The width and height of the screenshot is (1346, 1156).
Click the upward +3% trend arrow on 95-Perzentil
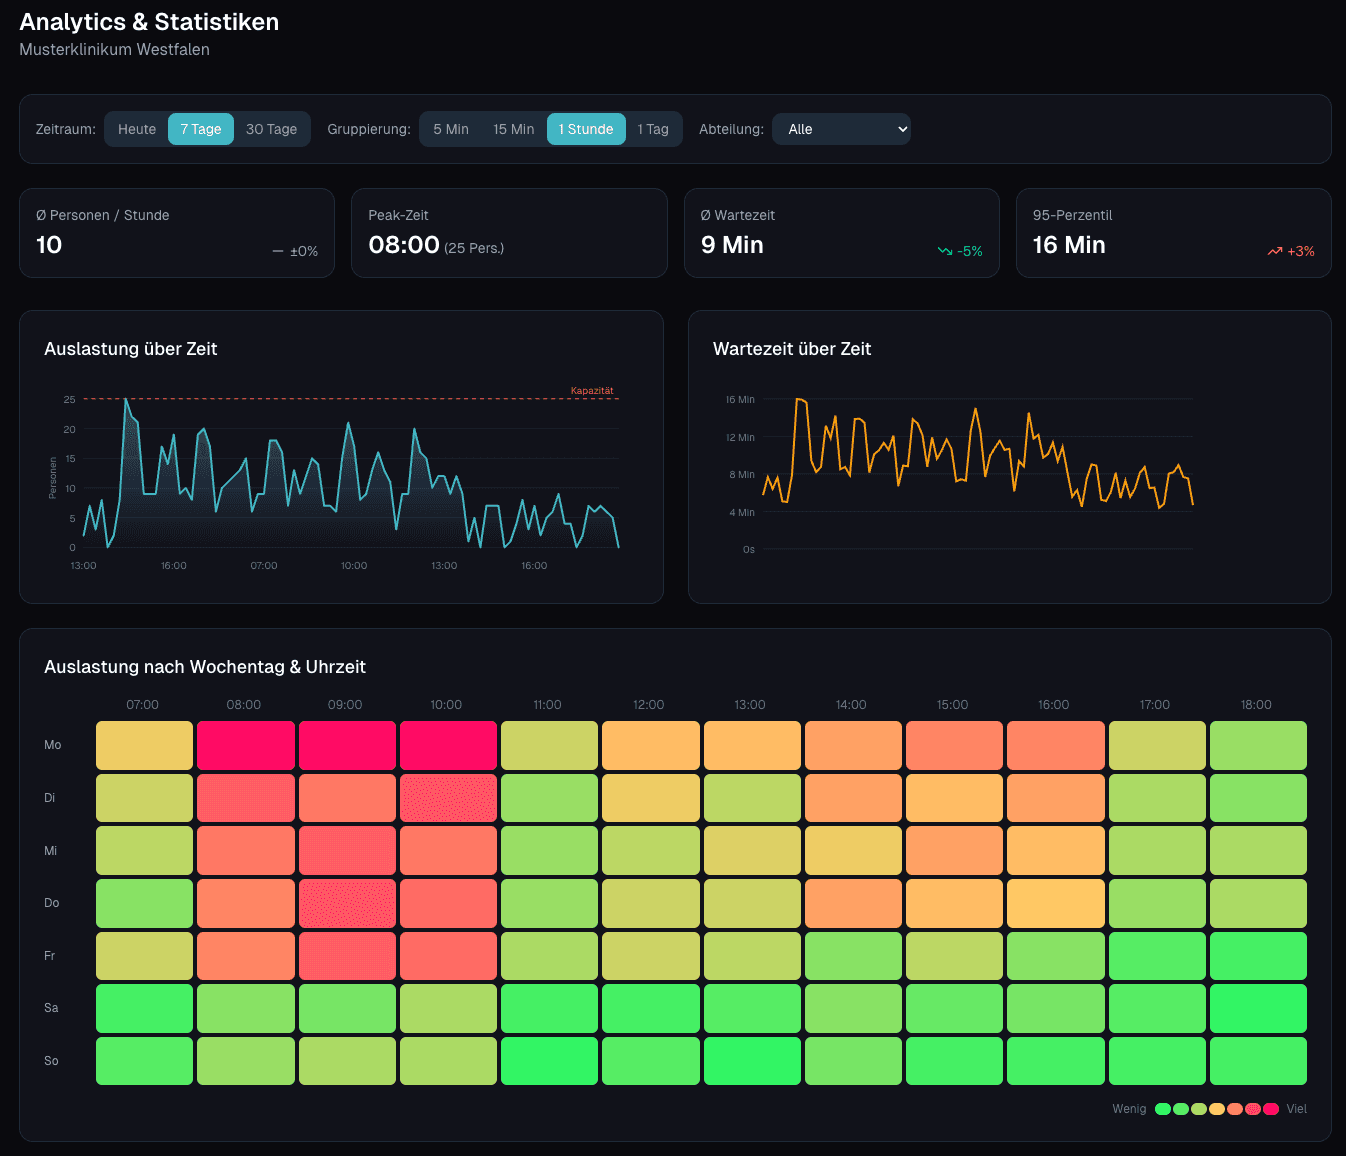pyautogui.click(x=1275, y=251)
